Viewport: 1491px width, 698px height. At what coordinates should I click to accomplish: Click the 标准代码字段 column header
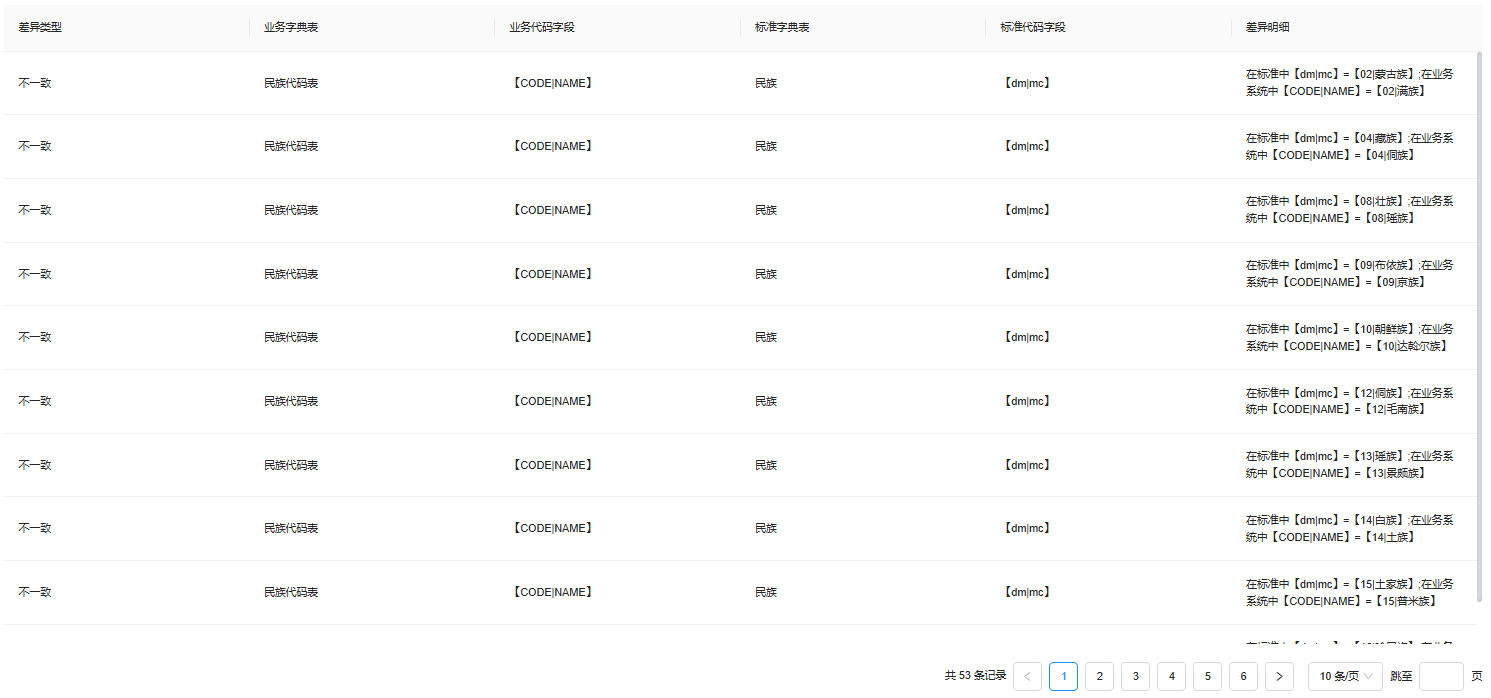[1033, 27]
